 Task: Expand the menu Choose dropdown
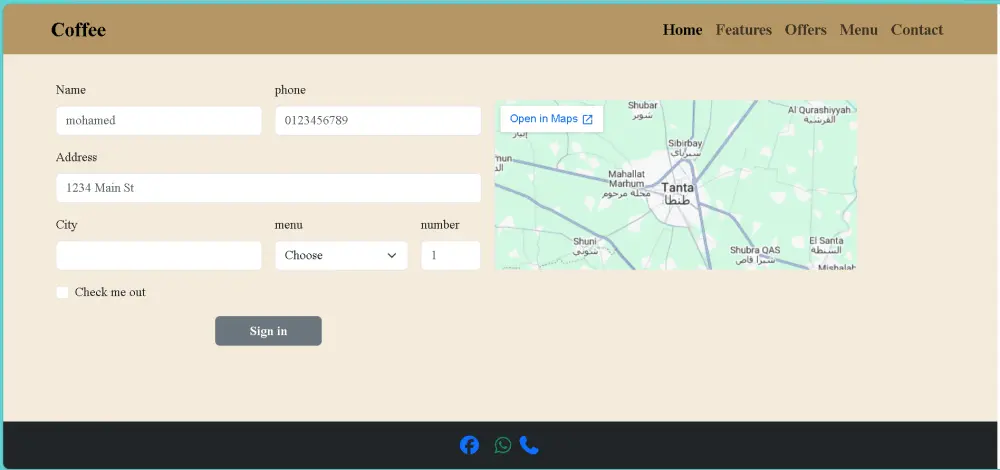(x=341, y=255)
